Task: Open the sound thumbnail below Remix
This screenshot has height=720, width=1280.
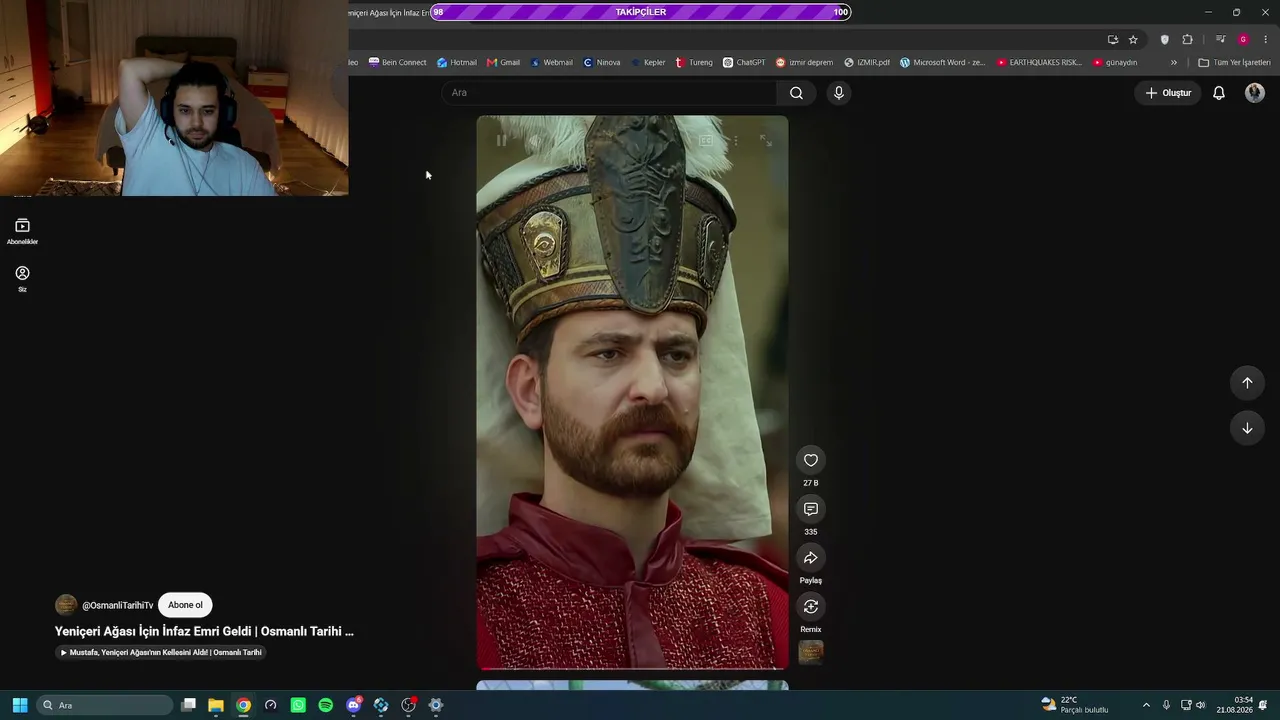Action: [811, 652]
